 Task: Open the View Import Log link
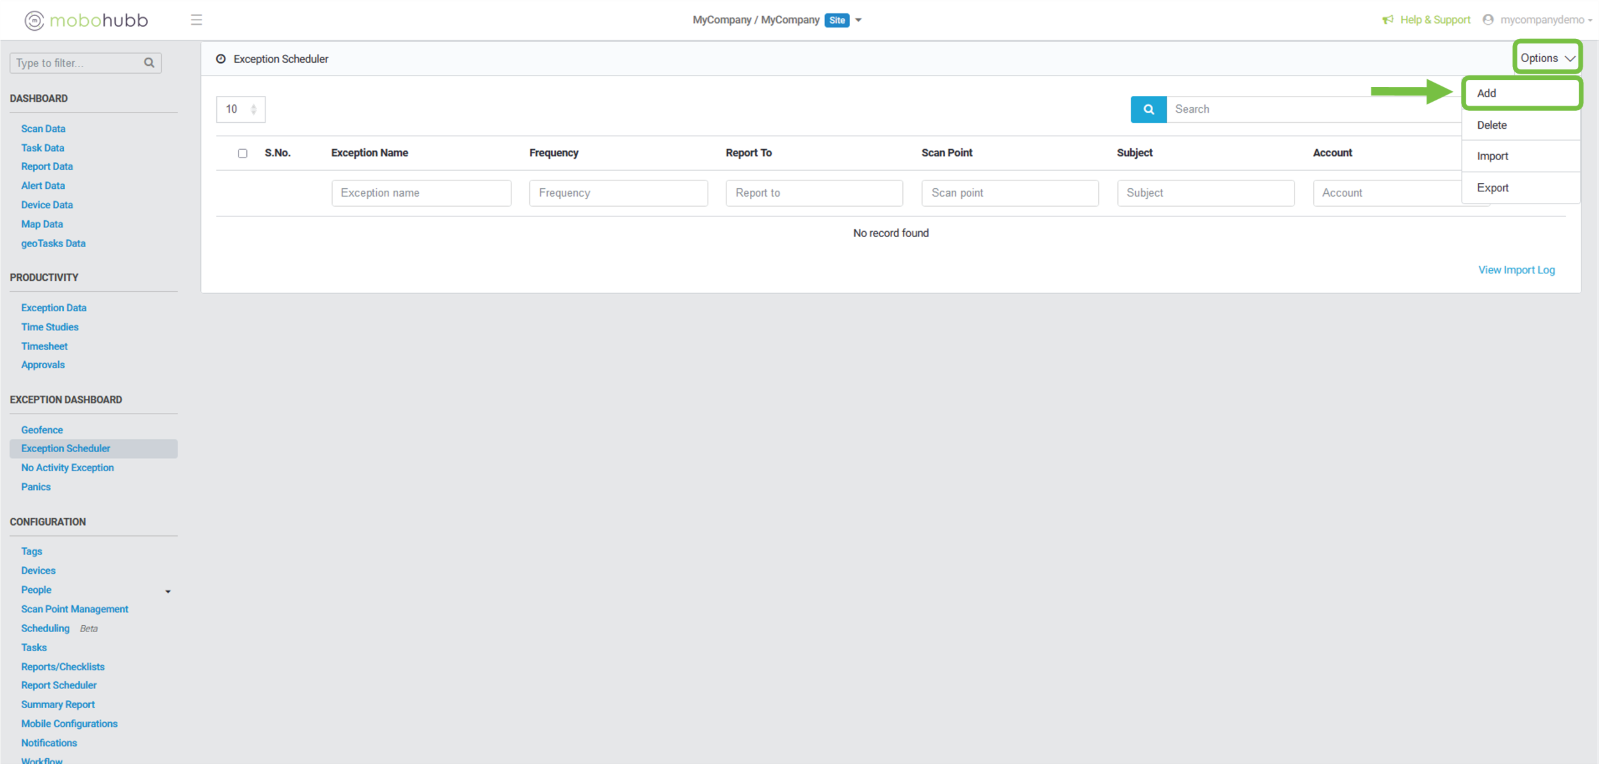(1516, 270)
